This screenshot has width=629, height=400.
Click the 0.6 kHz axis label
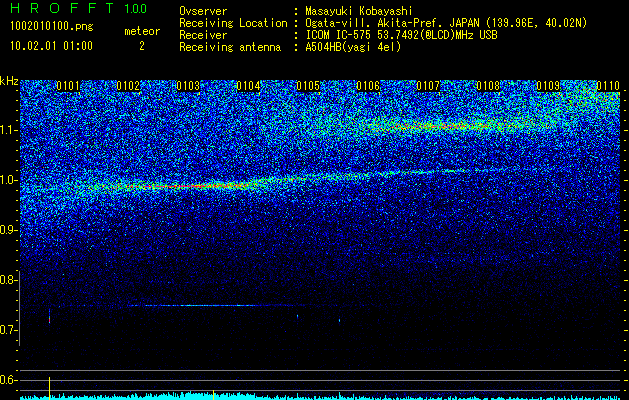8,380
